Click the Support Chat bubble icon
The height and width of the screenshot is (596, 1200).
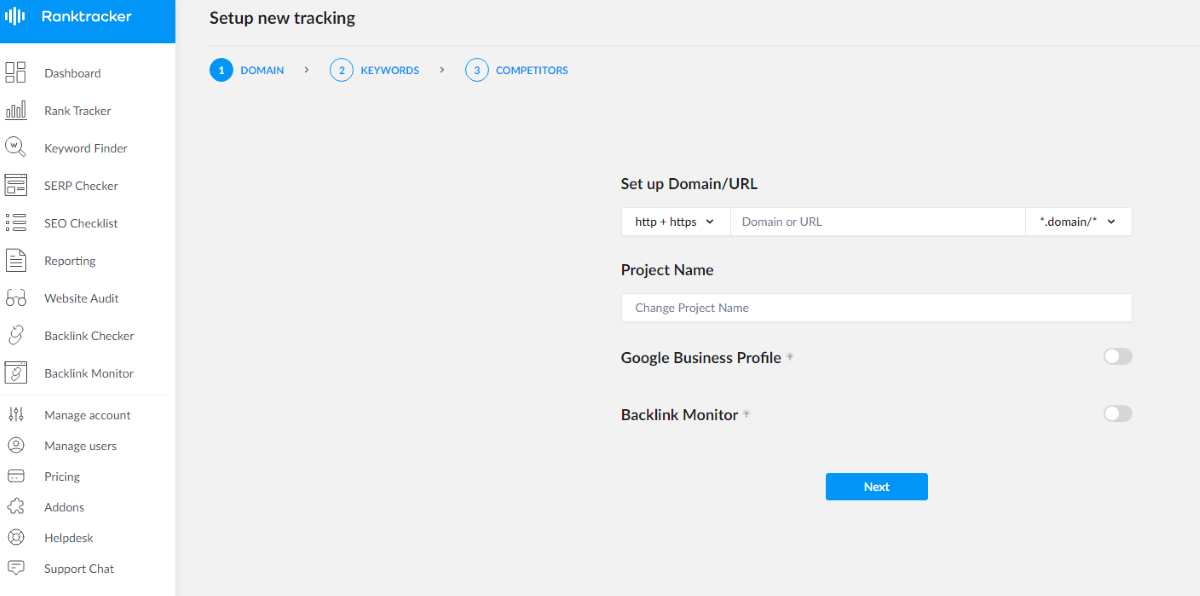(16, 568)
